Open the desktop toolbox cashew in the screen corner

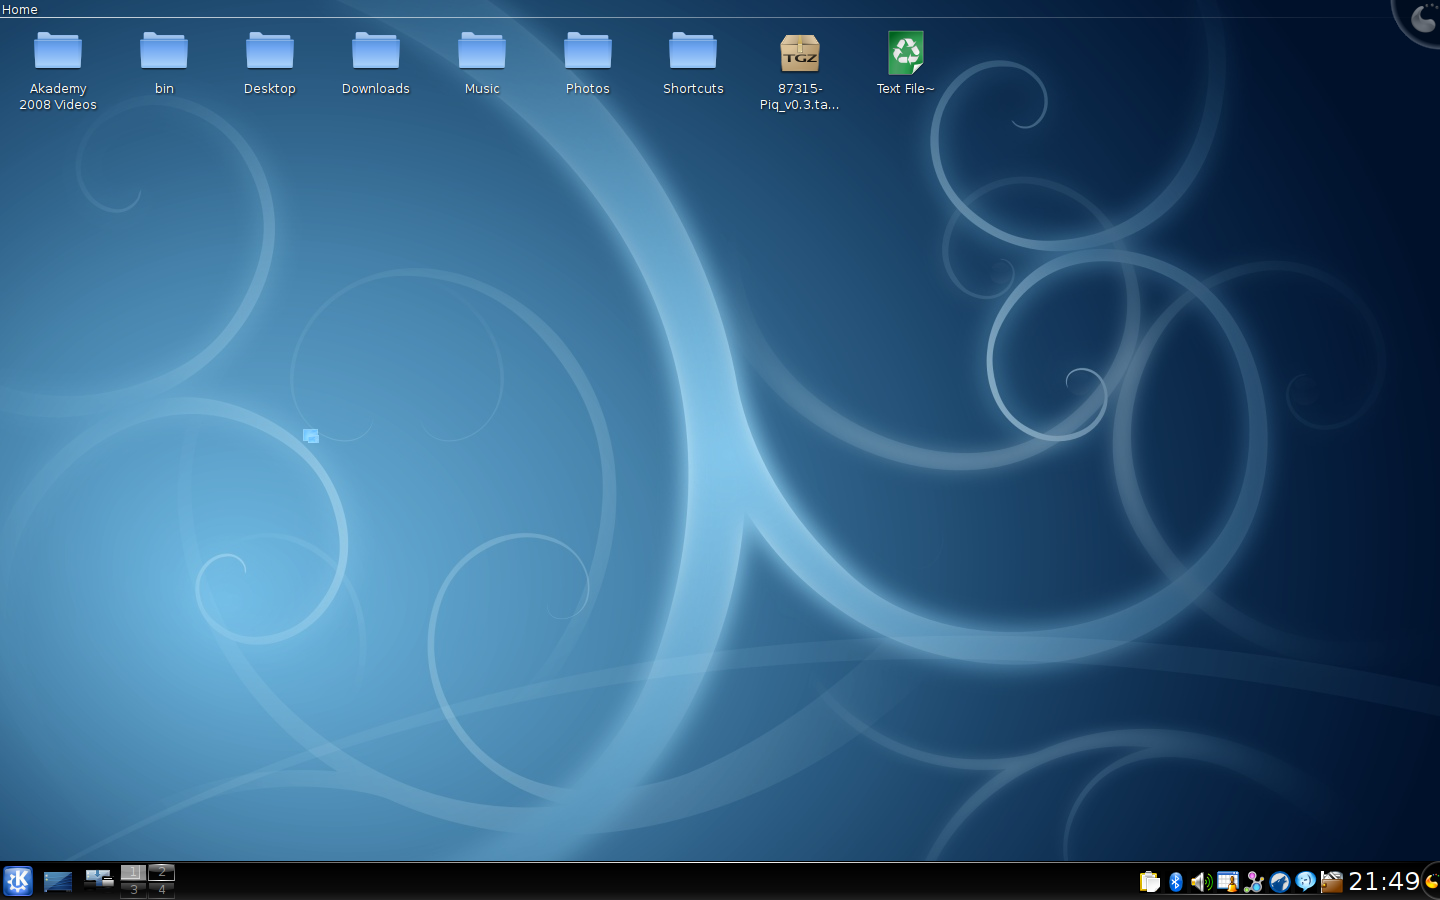coord(1420,18)
